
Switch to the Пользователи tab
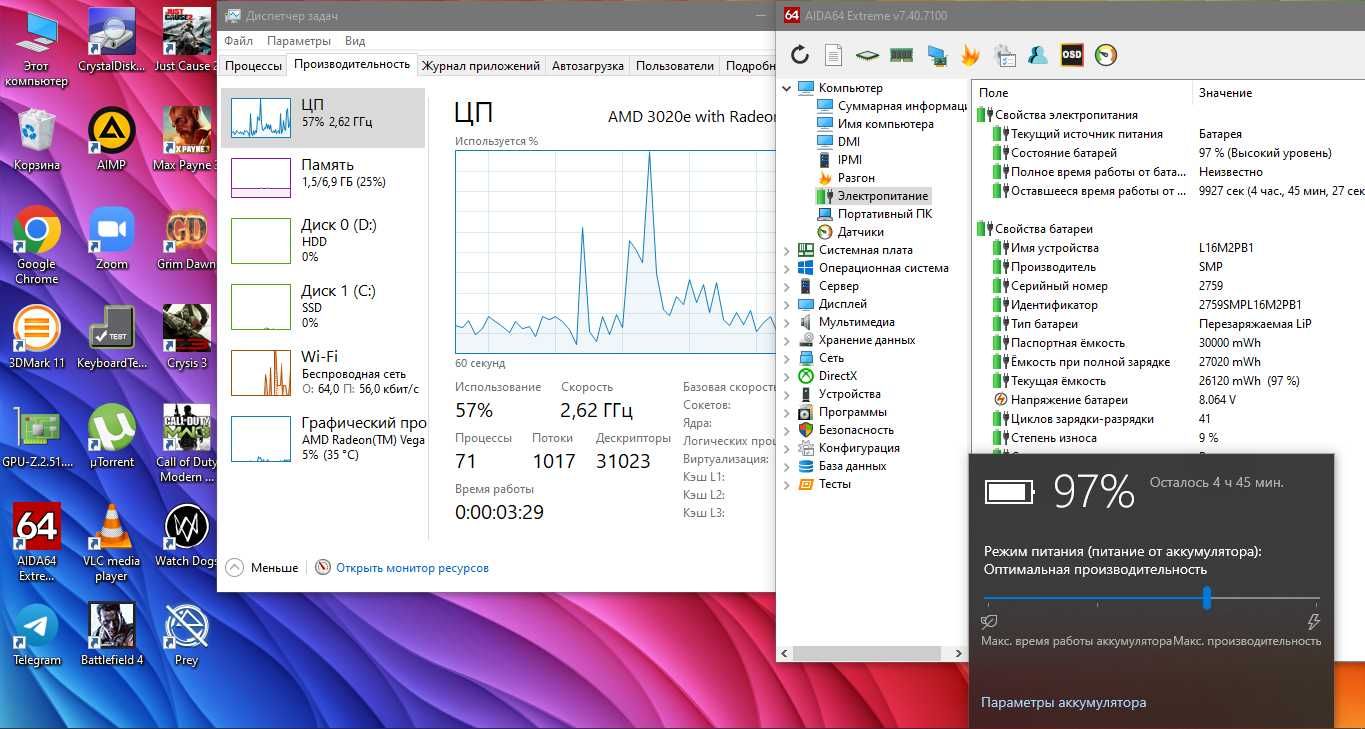[675, 66]
